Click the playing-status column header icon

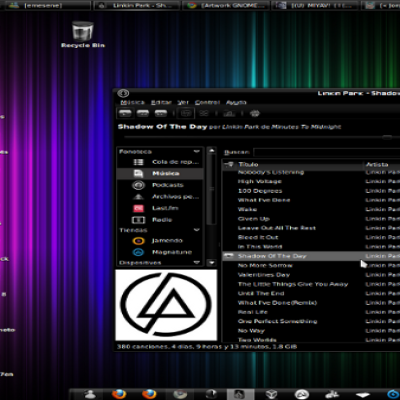229,164
